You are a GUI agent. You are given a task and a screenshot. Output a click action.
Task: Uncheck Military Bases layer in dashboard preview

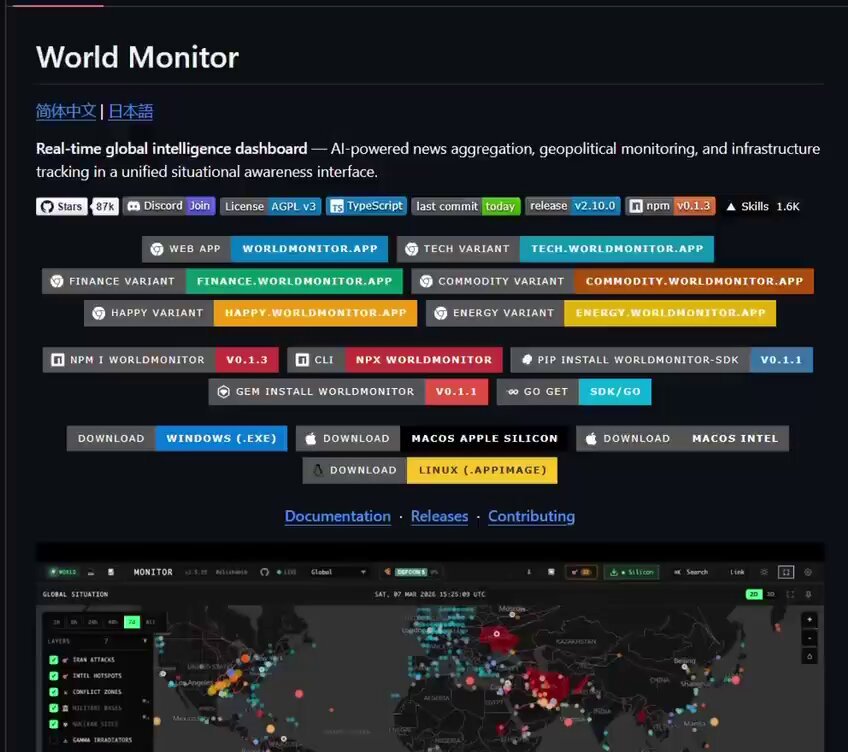tap(54, 708)
